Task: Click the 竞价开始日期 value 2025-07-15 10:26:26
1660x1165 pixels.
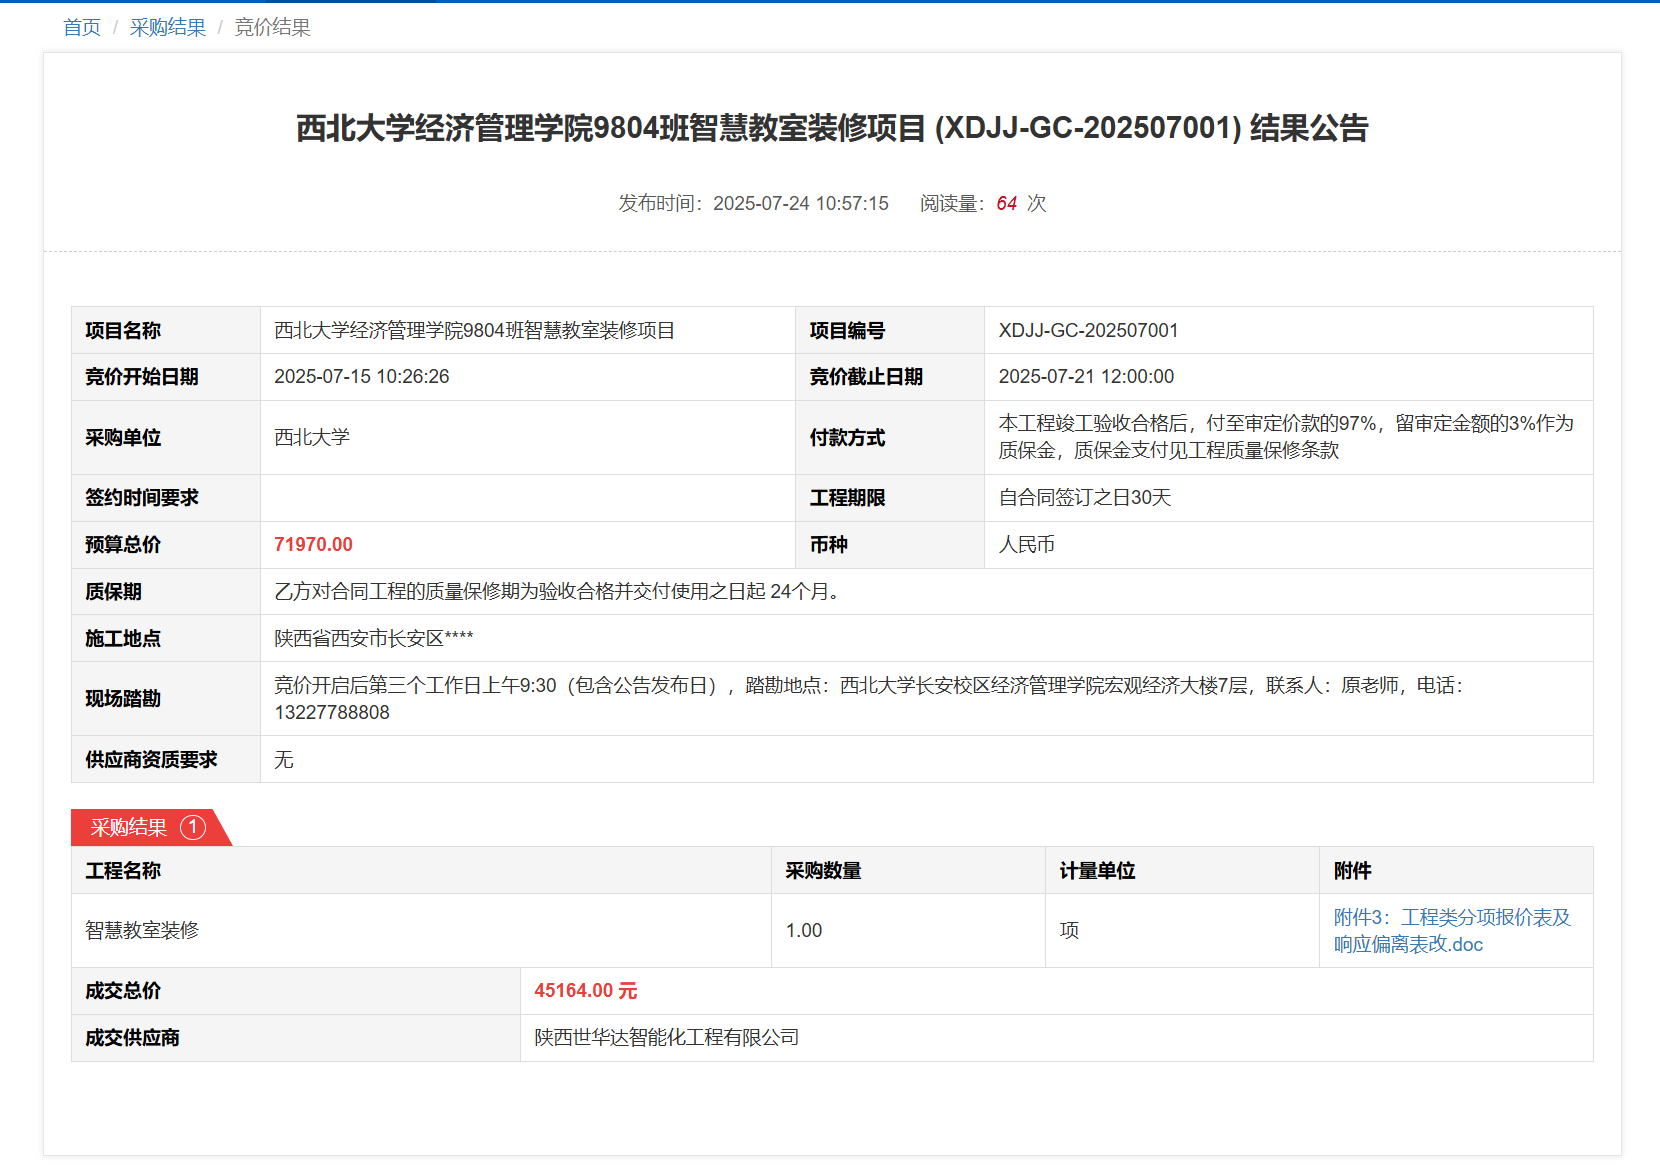Action: pyautogui.click(x=361, y=377)
